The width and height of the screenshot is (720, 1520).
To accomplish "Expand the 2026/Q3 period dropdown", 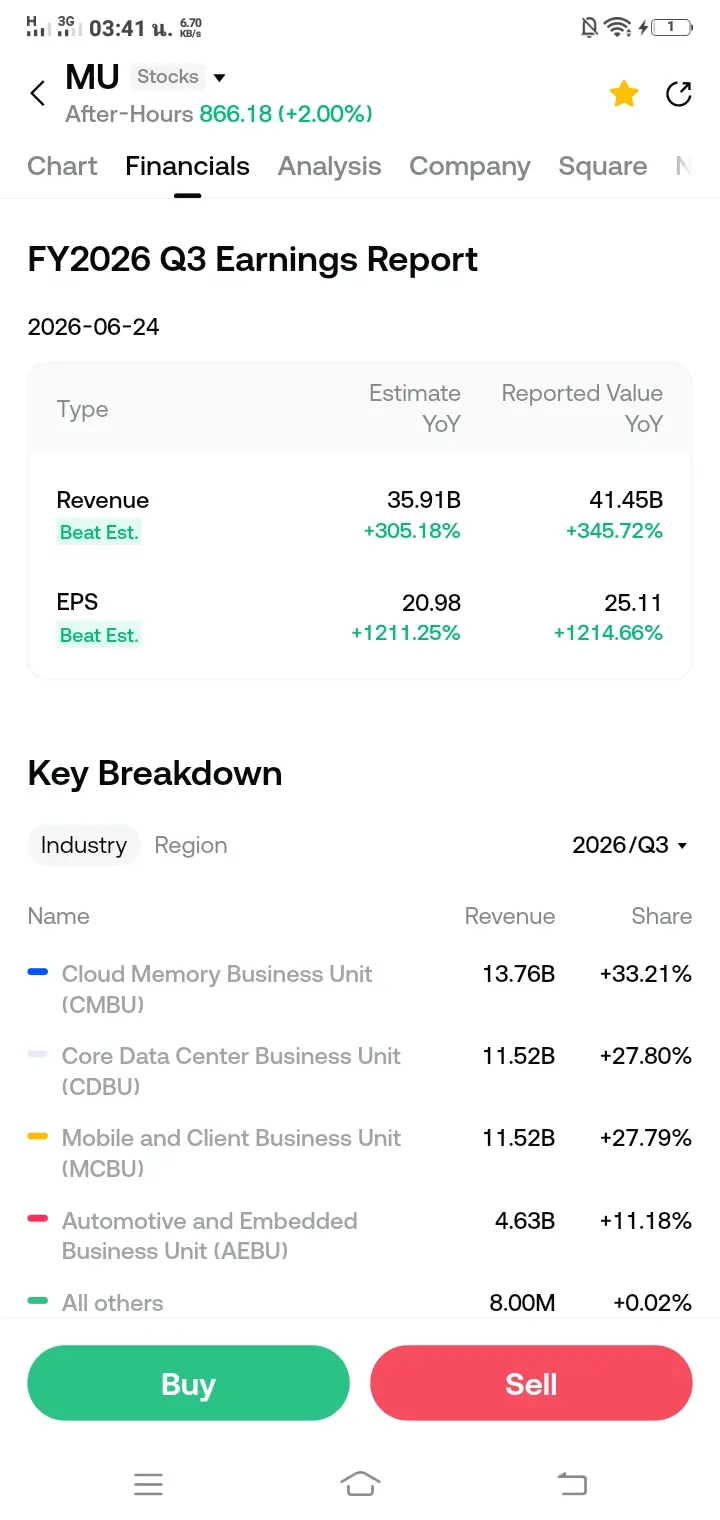I will pyautogui.click(x=630, y=845).
